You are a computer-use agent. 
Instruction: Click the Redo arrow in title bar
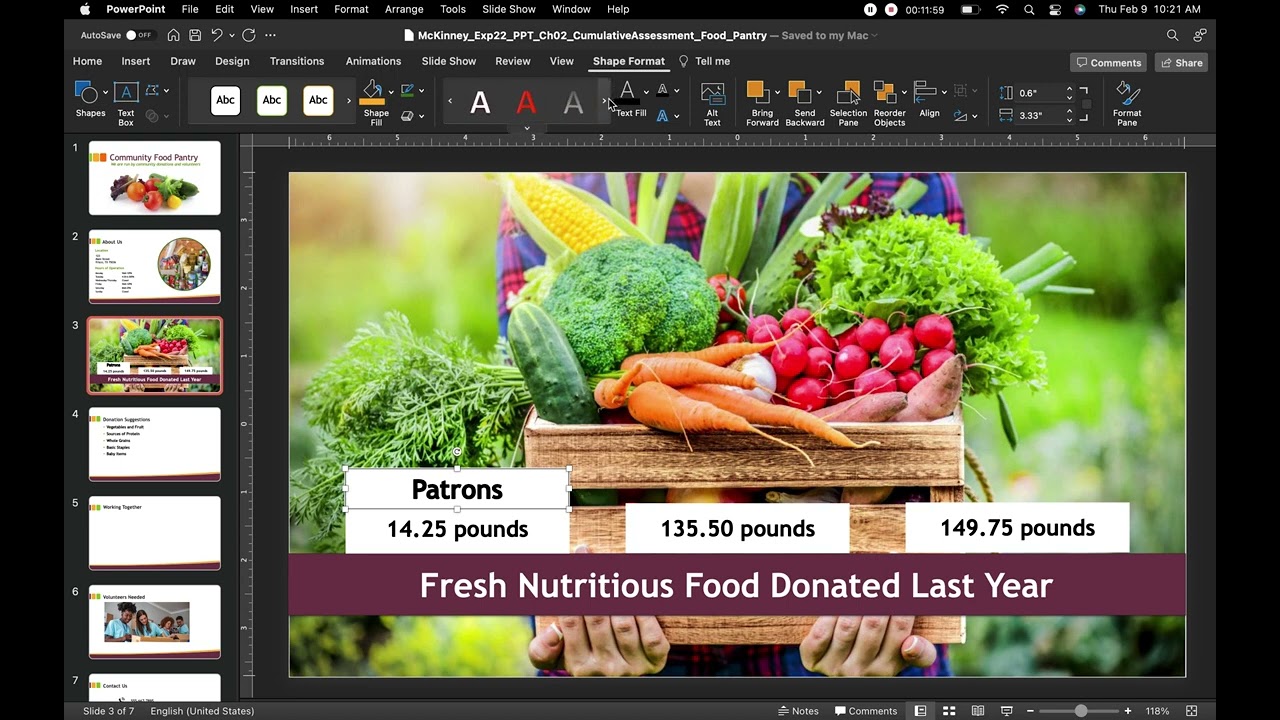[248, 35]
